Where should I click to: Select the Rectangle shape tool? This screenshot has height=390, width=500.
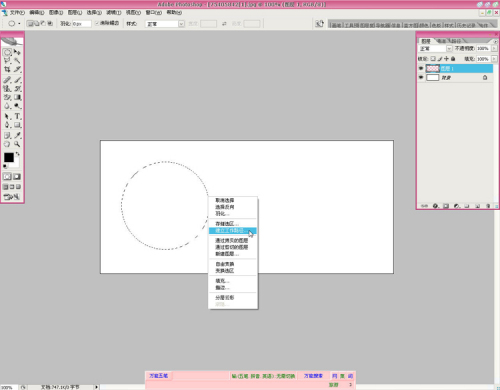[x=17, y=125]
